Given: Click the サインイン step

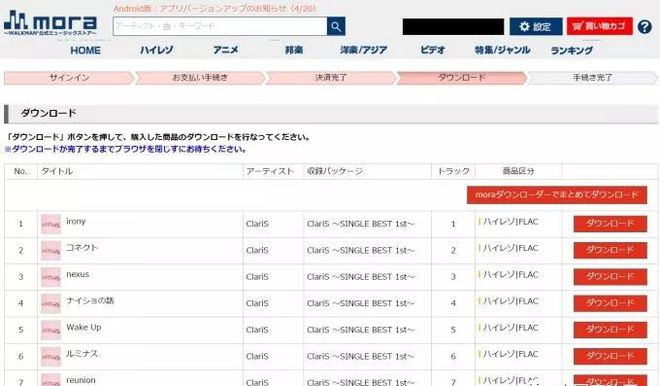Looking at the screenshot, I should point(69,78).
